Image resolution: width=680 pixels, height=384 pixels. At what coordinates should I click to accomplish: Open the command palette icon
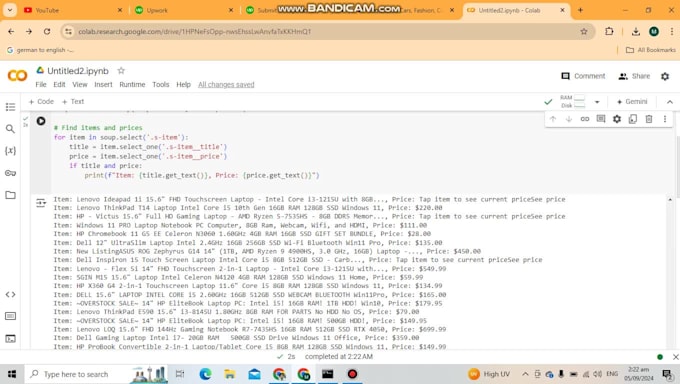click(10, 316)
